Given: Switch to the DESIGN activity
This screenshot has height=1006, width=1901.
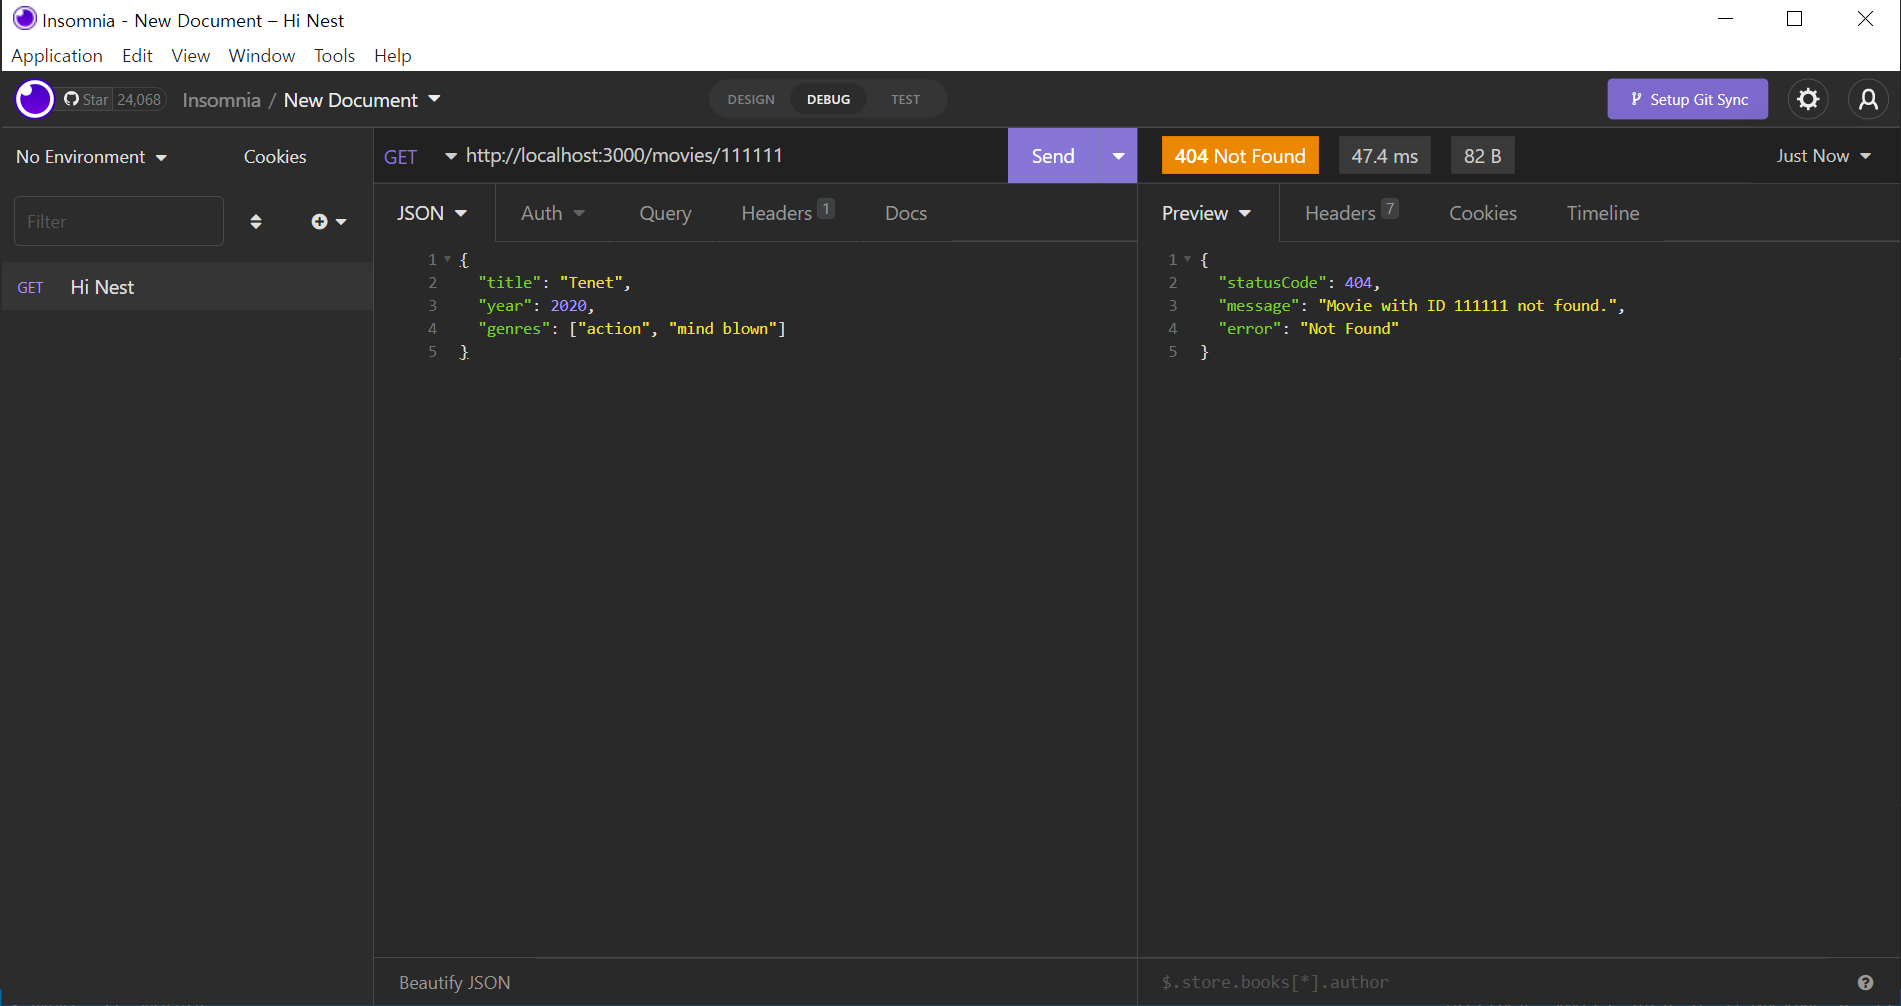Looking at the screenshot, I should coord(751,99).
